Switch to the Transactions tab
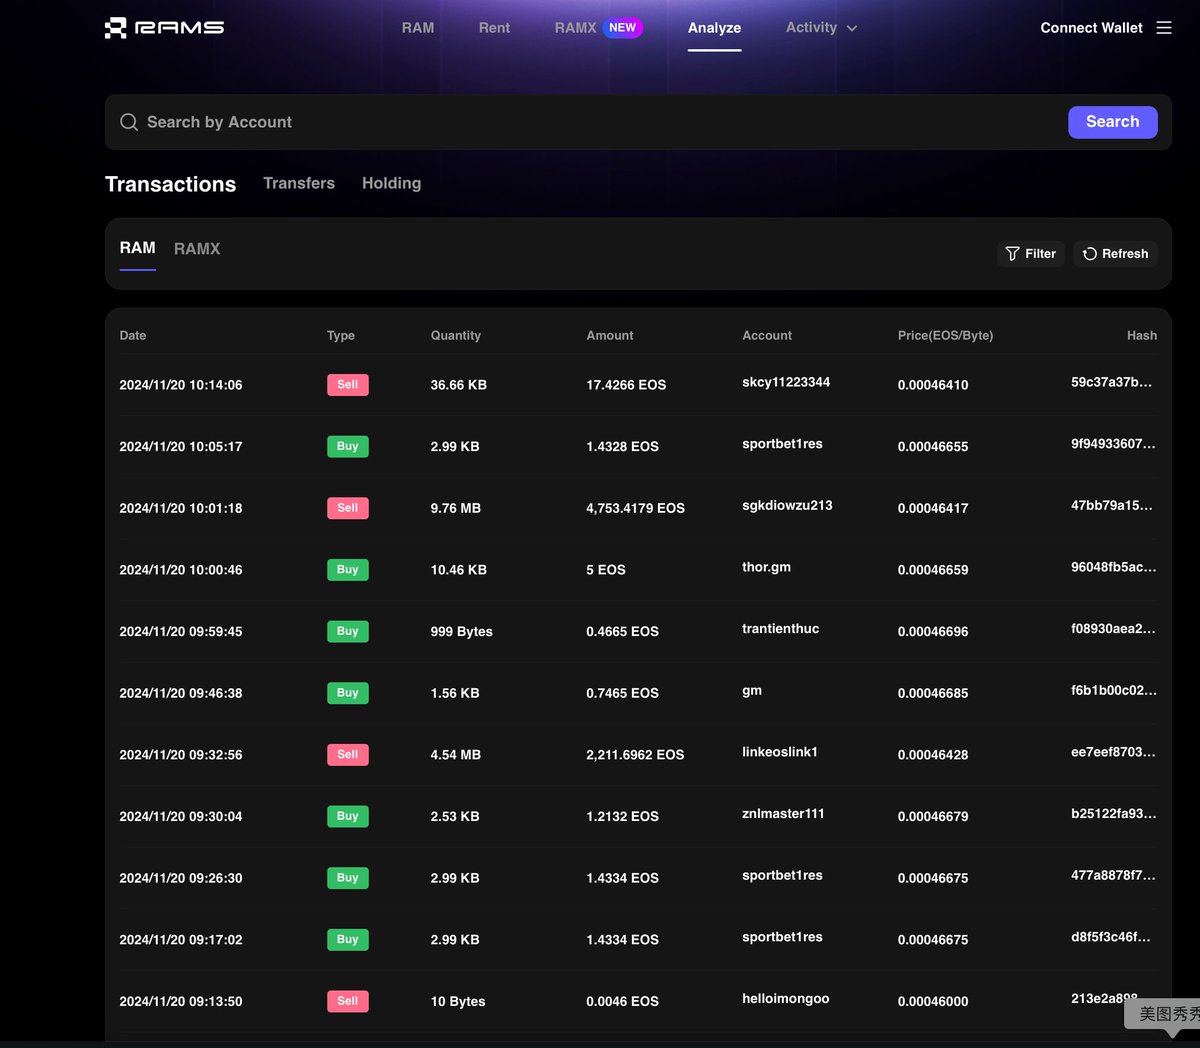 [x=171, y=184]
